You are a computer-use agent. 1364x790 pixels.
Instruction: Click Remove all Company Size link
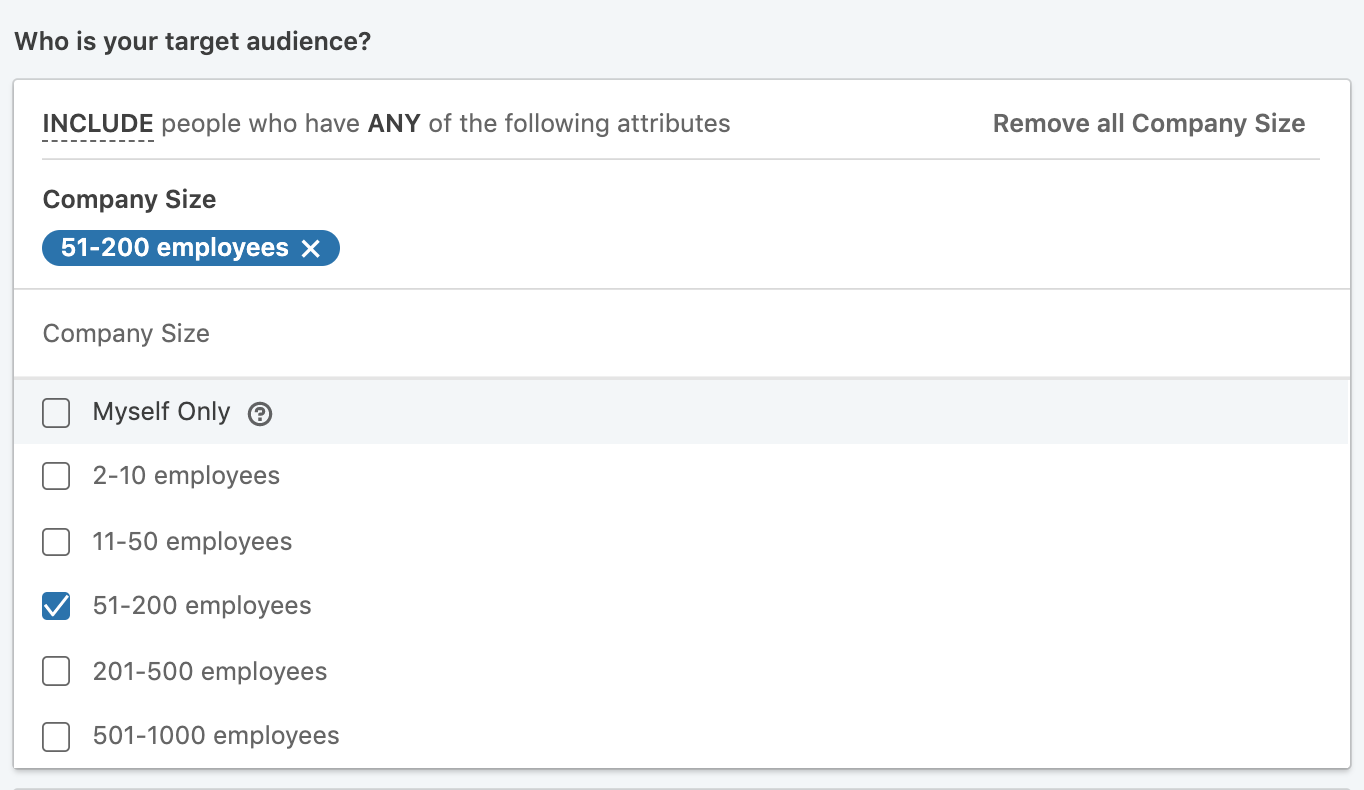click(1148, 124)
